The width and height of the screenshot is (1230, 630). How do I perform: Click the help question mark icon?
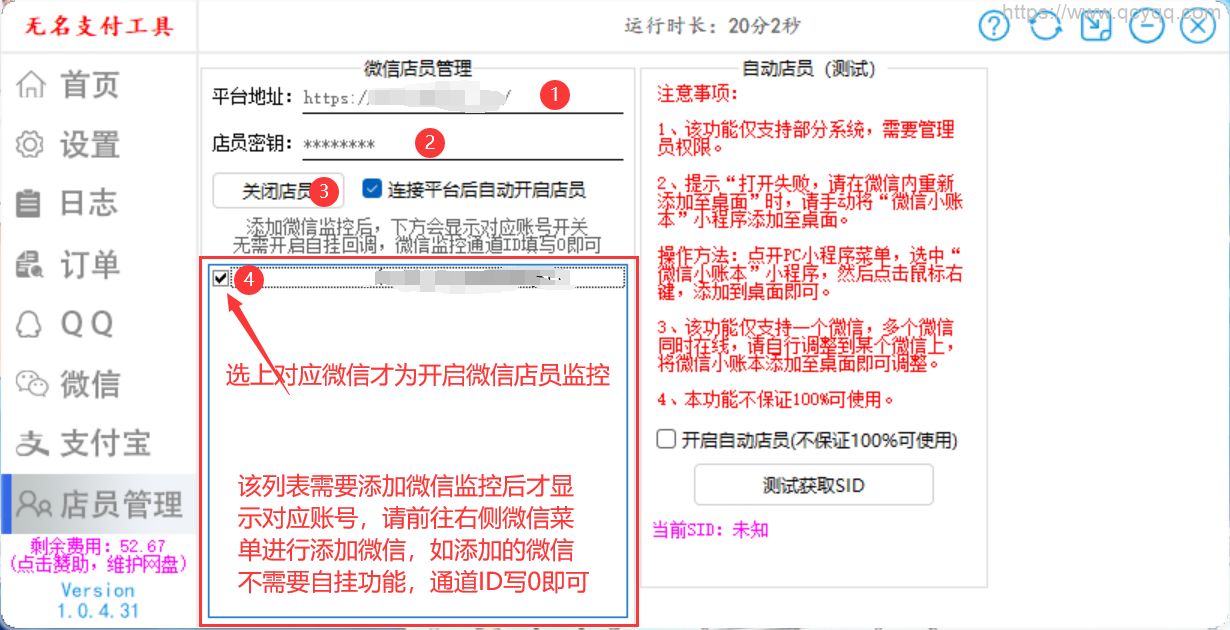coord(994,26)
